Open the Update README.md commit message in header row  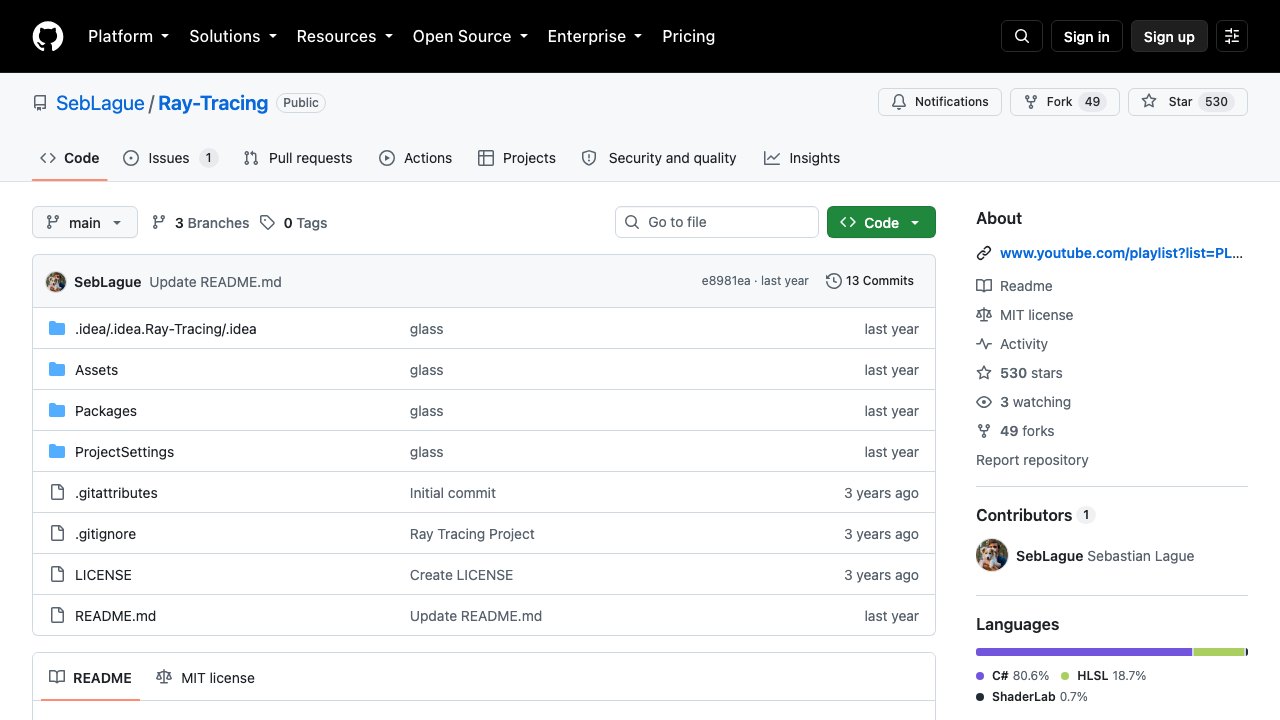click(216, 282)
